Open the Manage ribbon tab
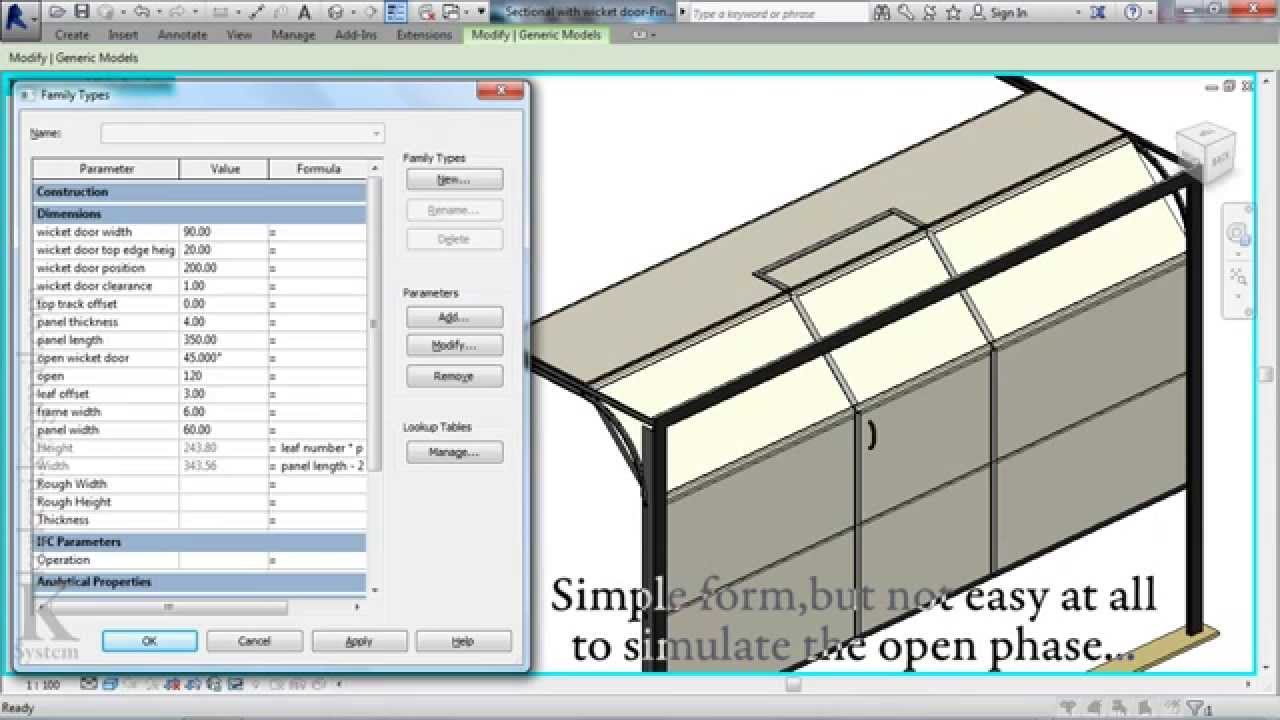Viewport: 1280px width, 720px height. (293, 35)
